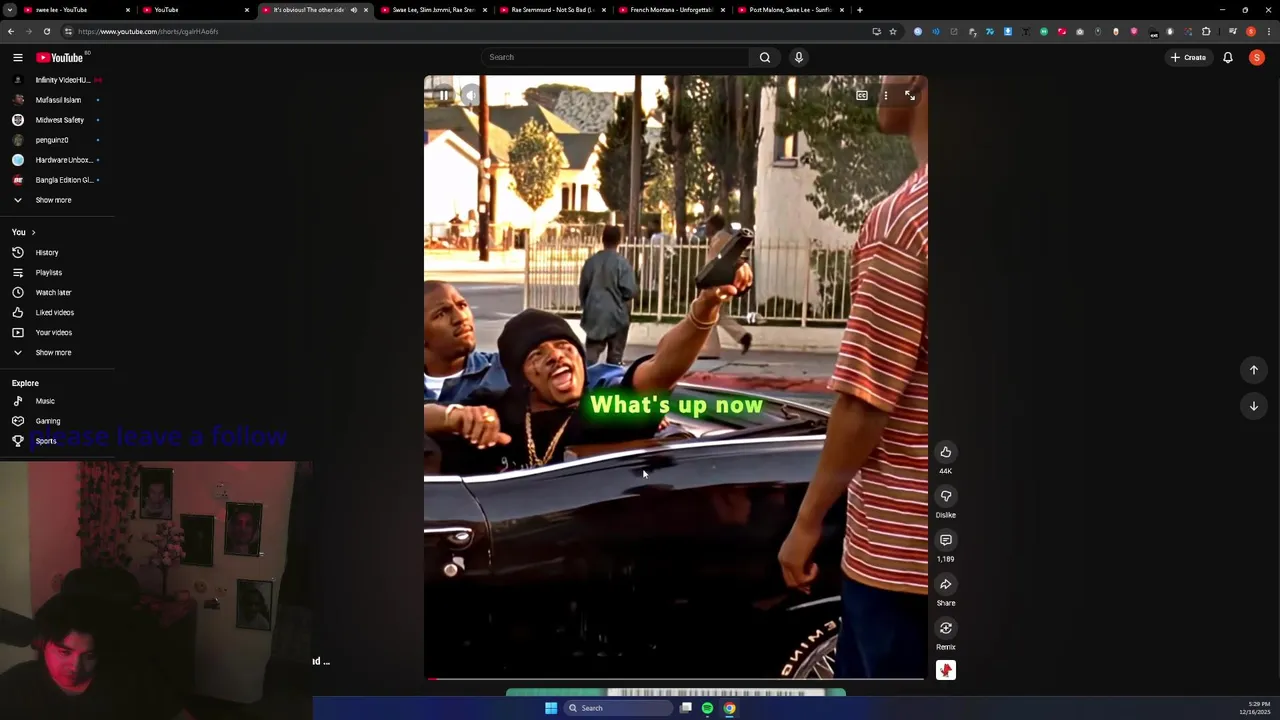The image size is (1280, 720).
Task: Open Infinity VideoHU subscription
Action: (x=57, y=80)
